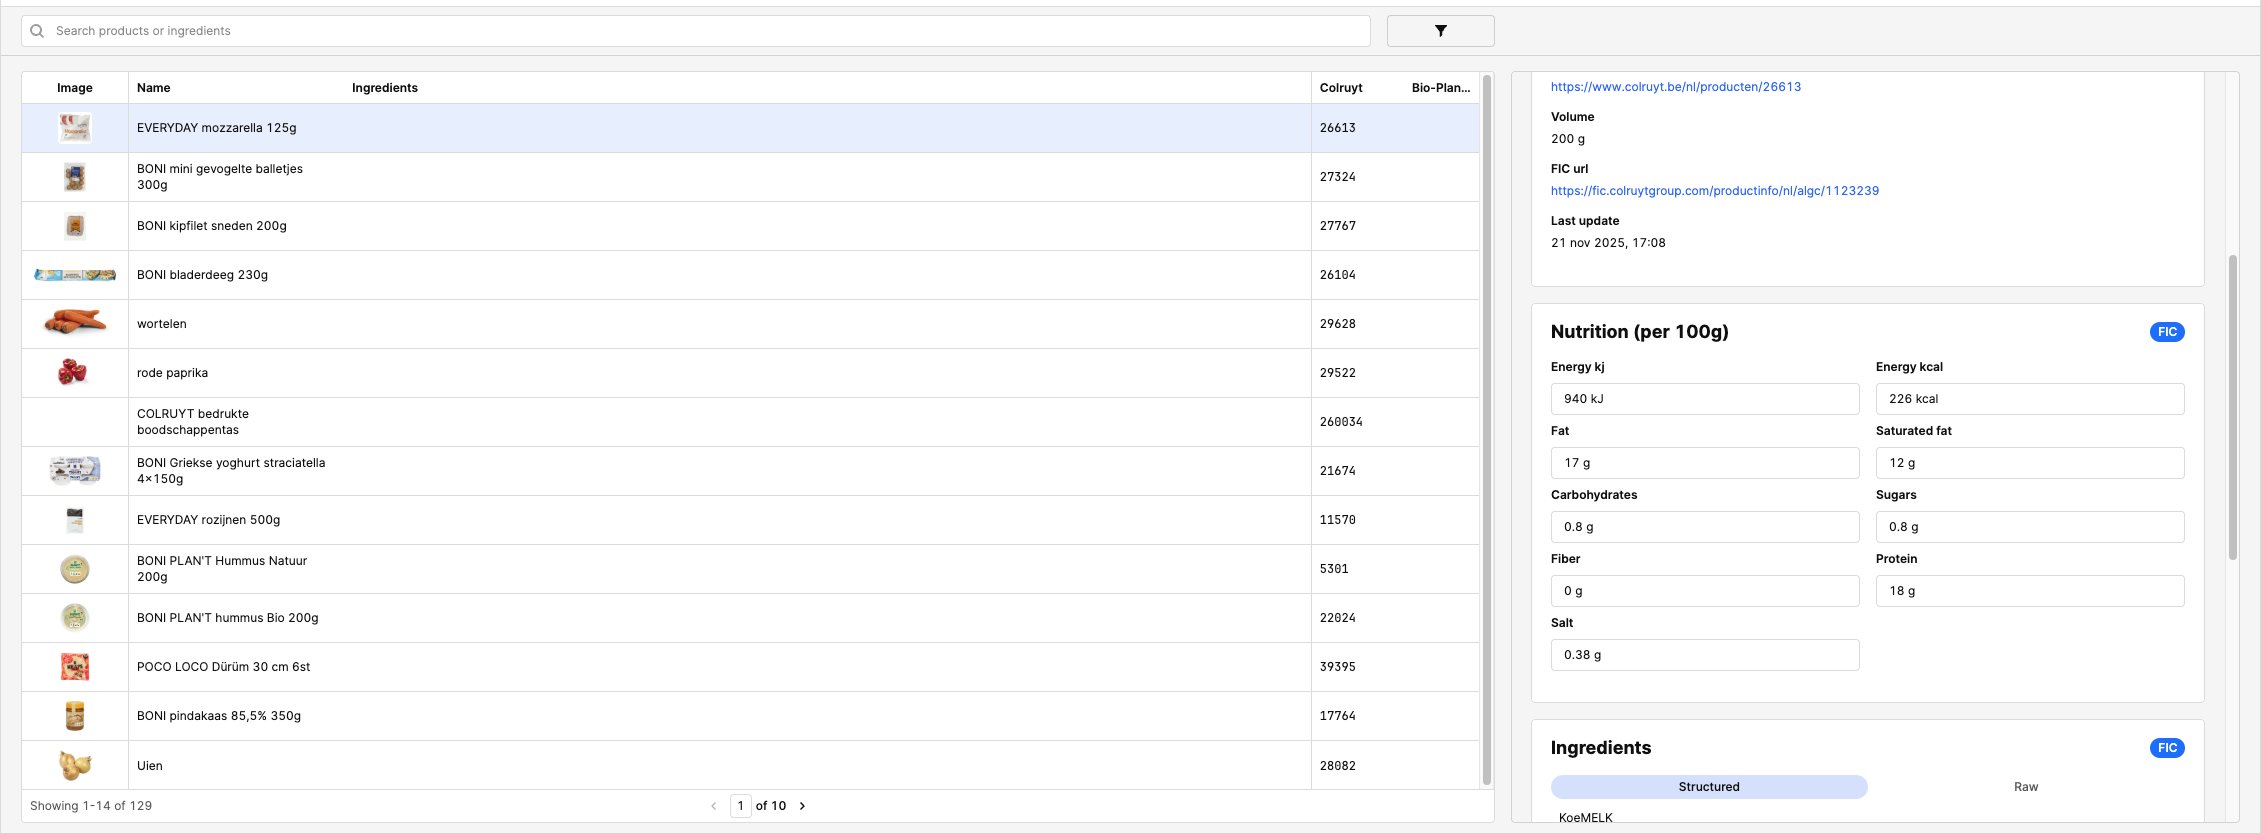2261x833 pixels.
Task: Click the FIC badge beside Nutrition
Action: [2166, 332]
